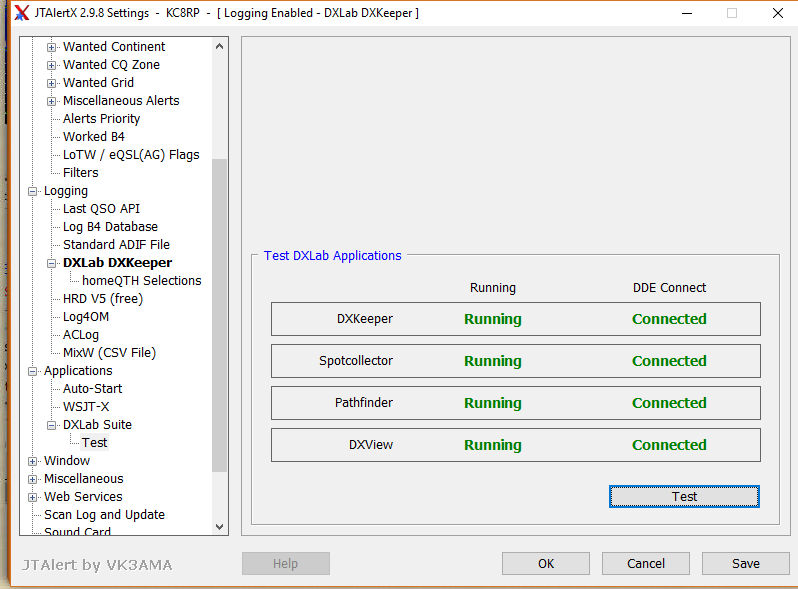The width and height of the screenshot is (798, 589).
Task: Open Last QSO API settings
Action: click(101, 209)
